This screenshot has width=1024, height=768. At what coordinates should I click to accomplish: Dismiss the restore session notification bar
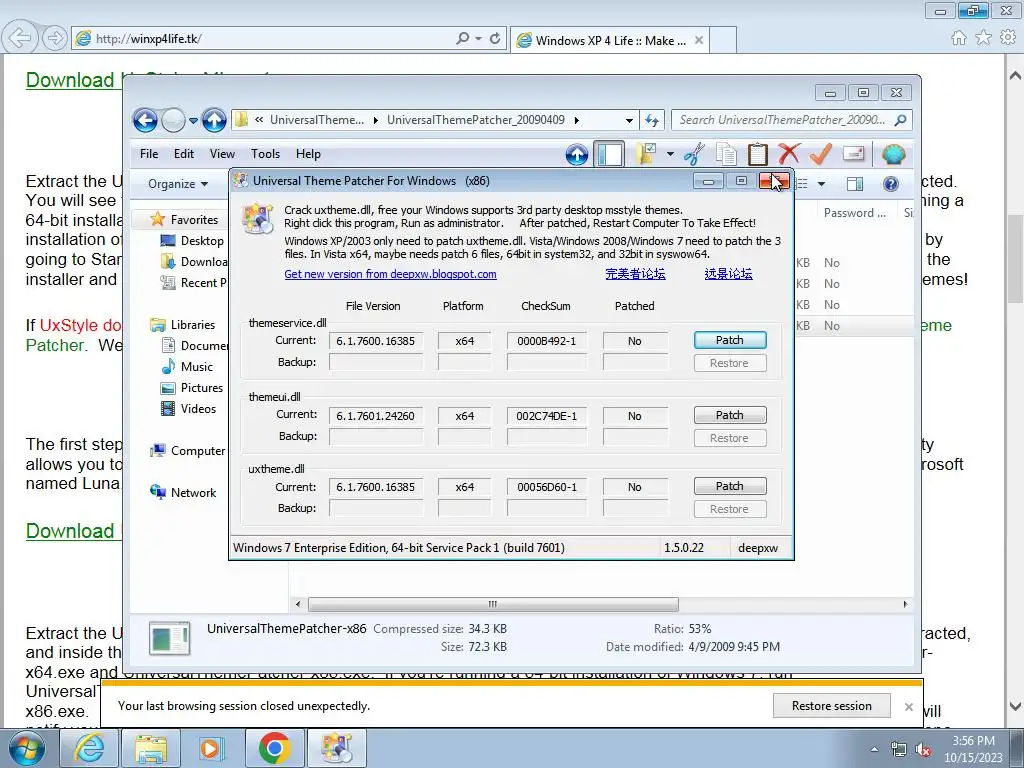908,707
